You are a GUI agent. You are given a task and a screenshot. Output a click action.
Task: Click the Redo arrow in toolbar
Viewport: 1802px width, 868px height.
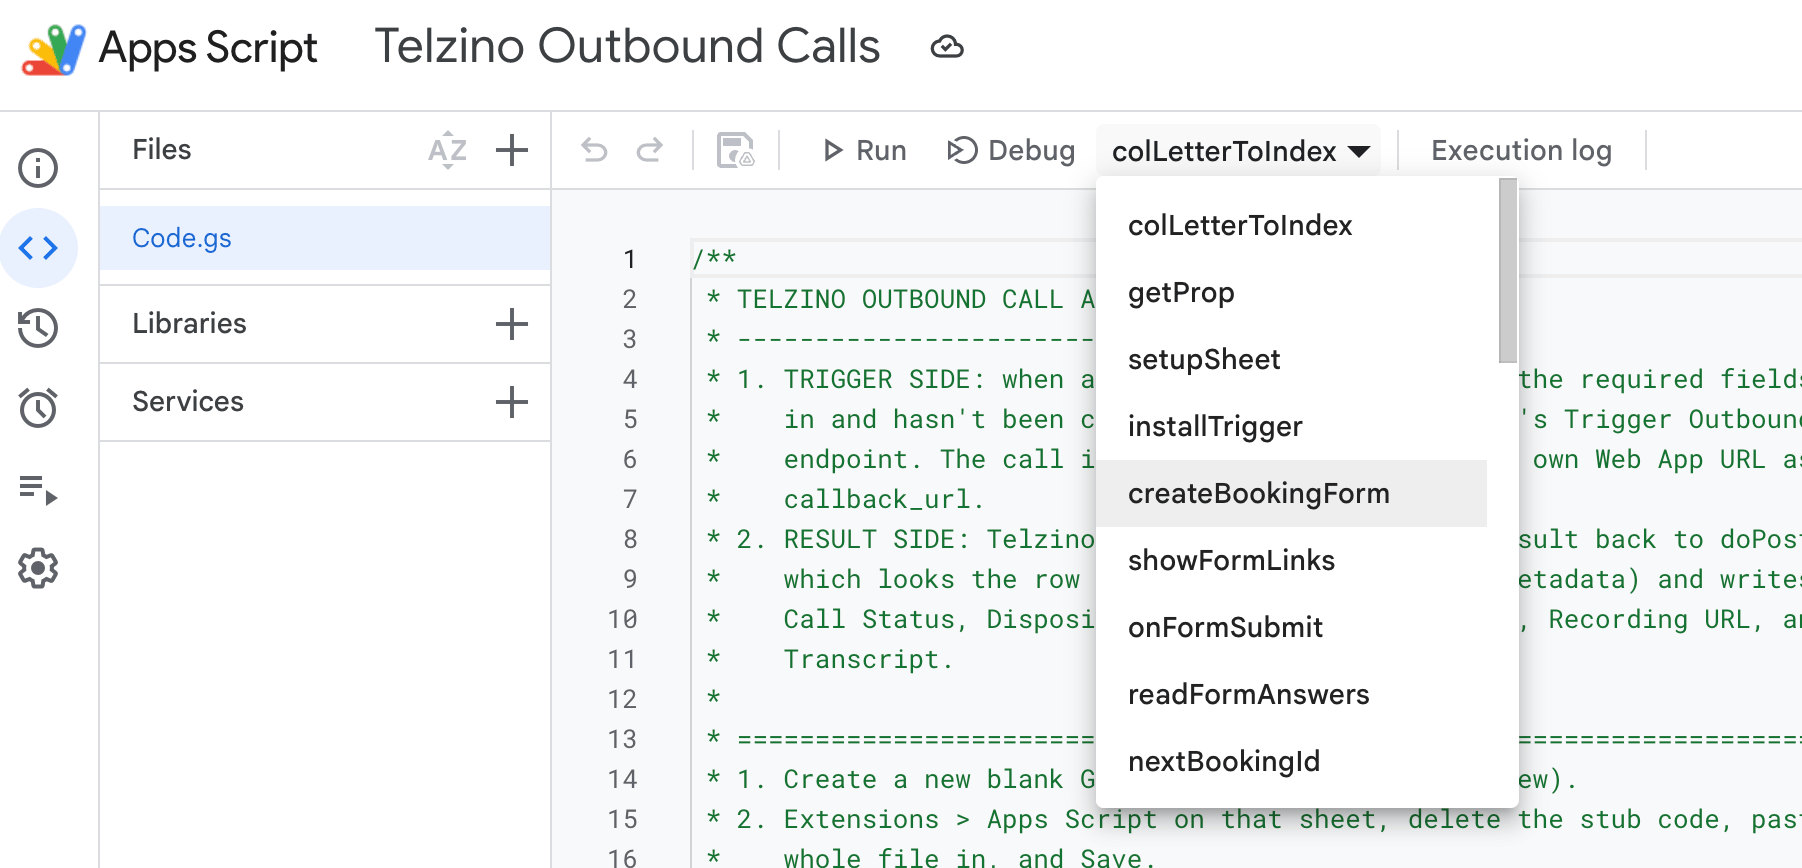click(650, 150)
